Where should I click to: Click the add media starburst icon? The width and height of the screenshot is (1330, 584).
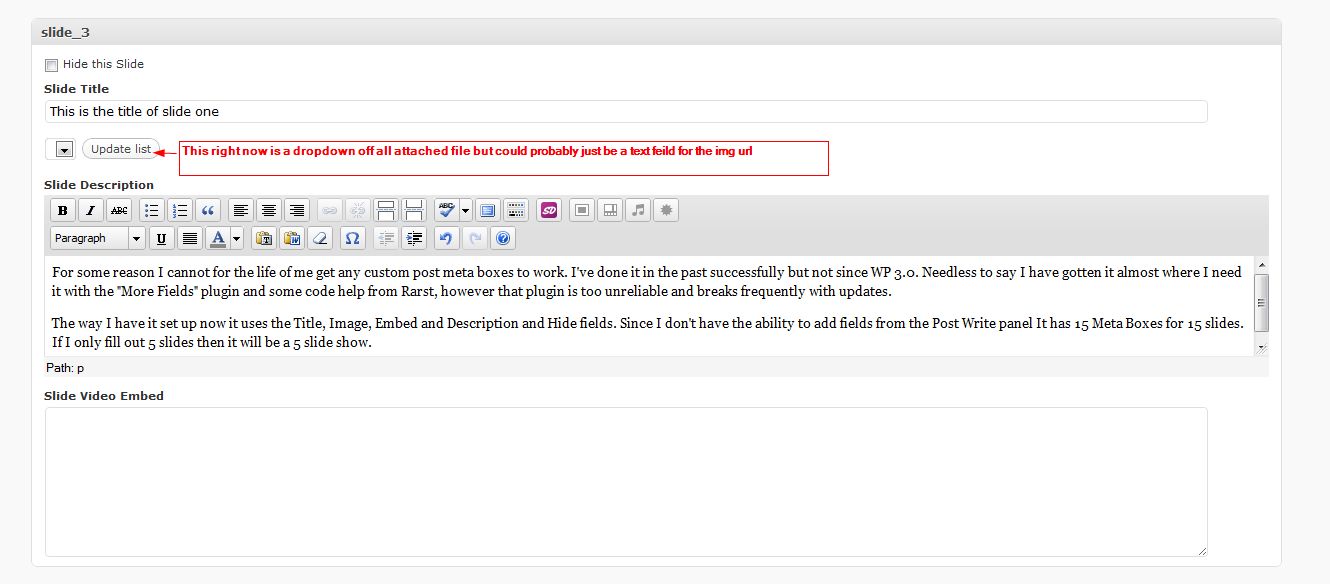(666, 210)
